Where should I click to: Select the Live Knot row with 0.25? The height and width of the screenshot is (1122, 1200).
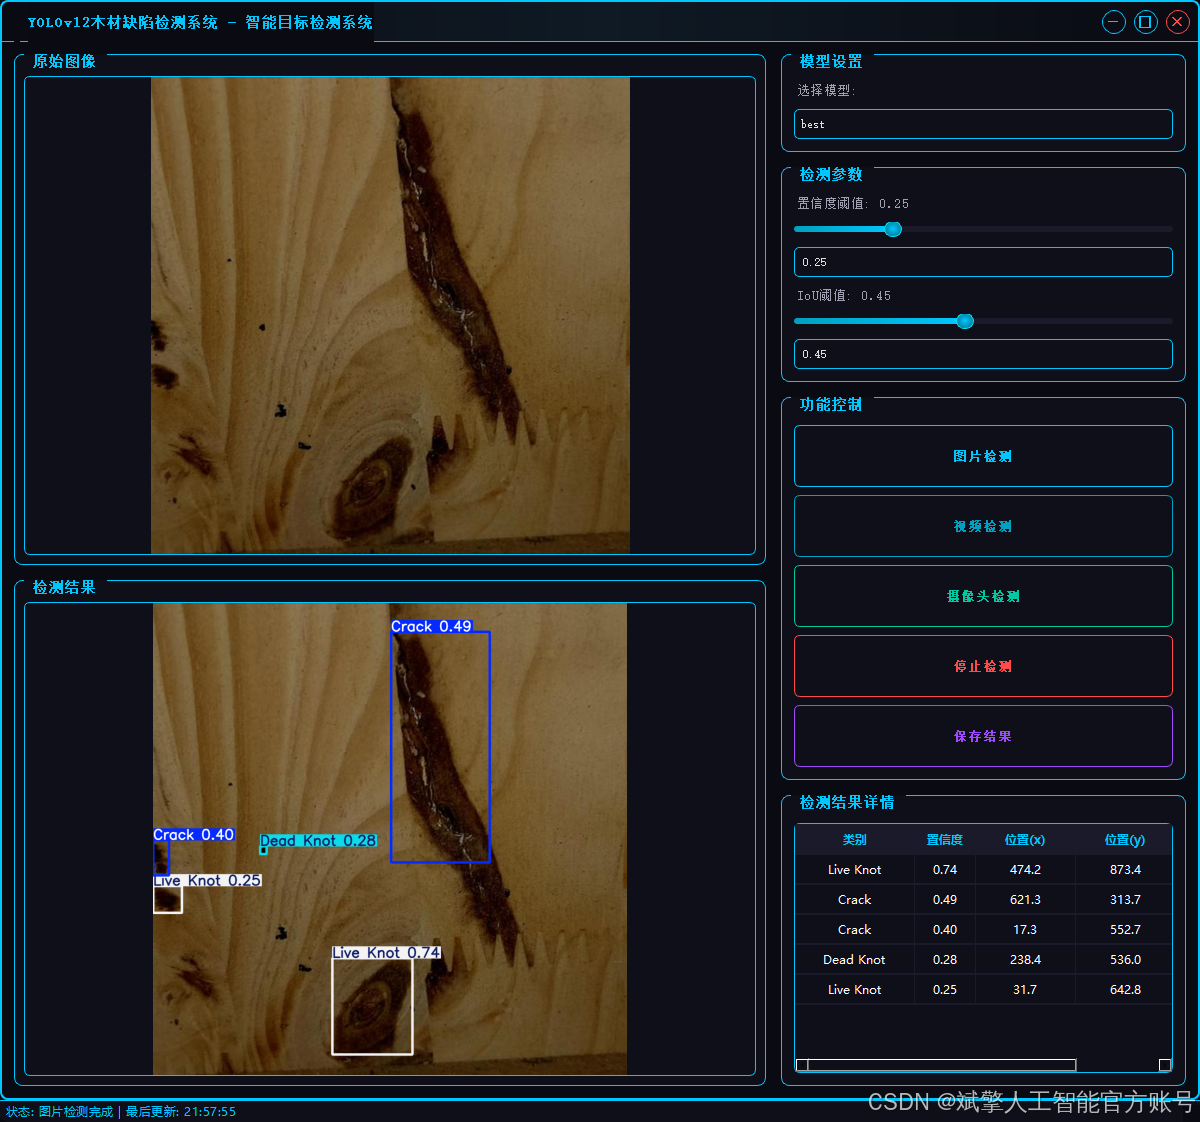[983, 990]
